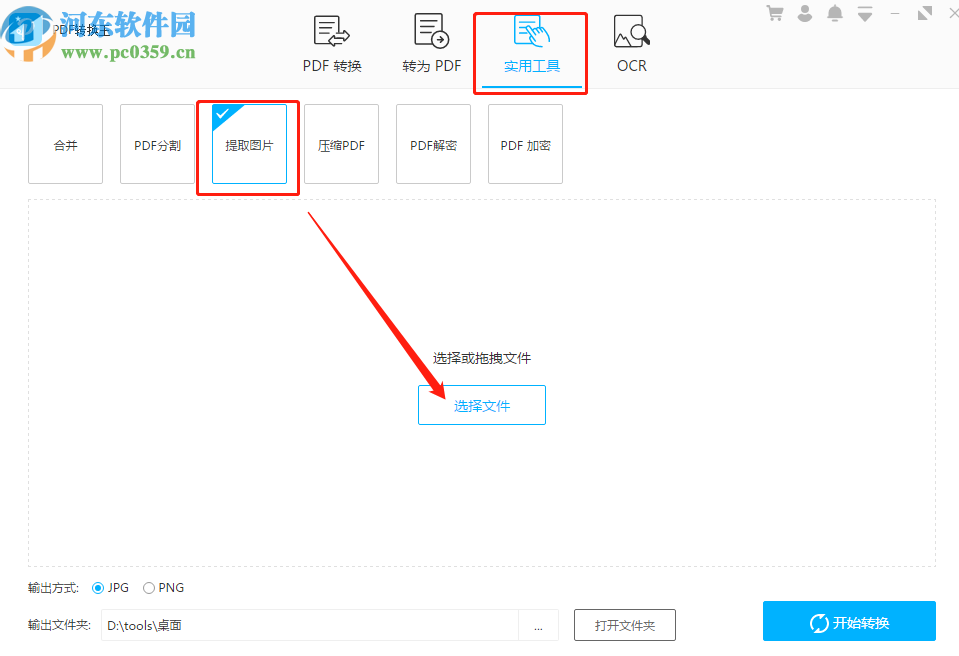Click the 选择文件 file selection button

point(481,404)
